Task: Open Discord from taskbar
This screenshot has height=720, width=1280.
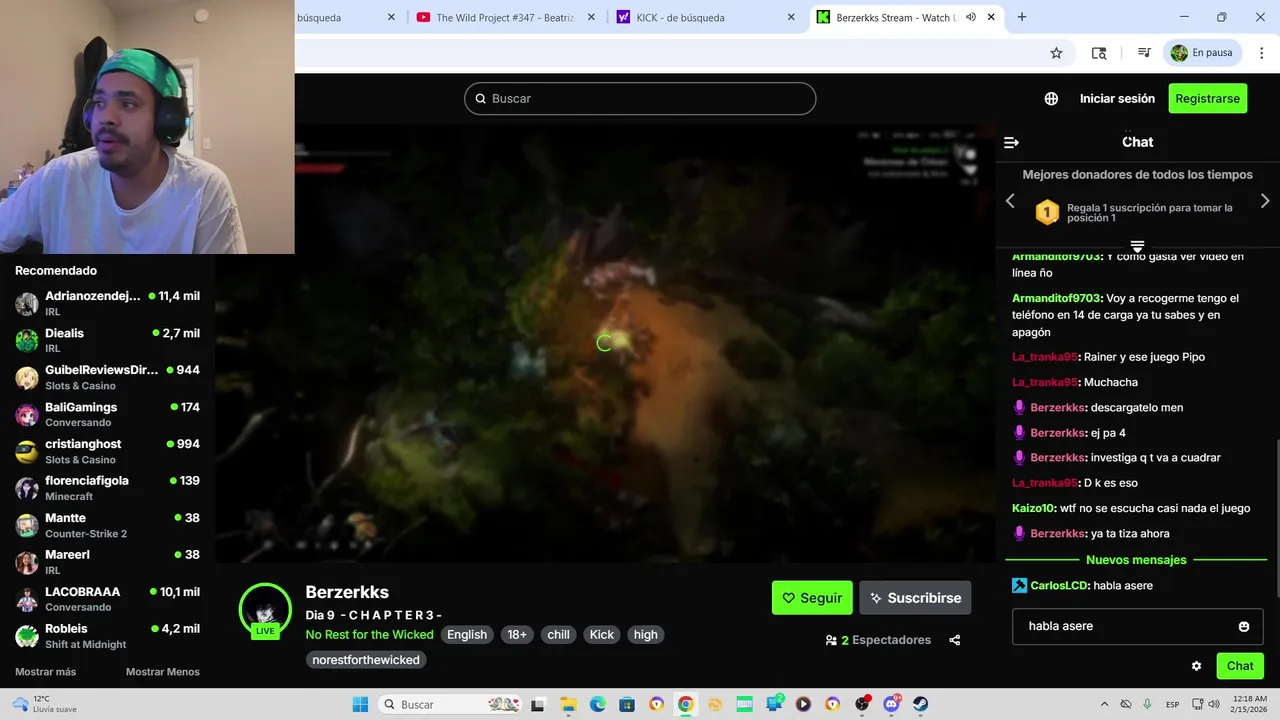Action: click(891, 704)
